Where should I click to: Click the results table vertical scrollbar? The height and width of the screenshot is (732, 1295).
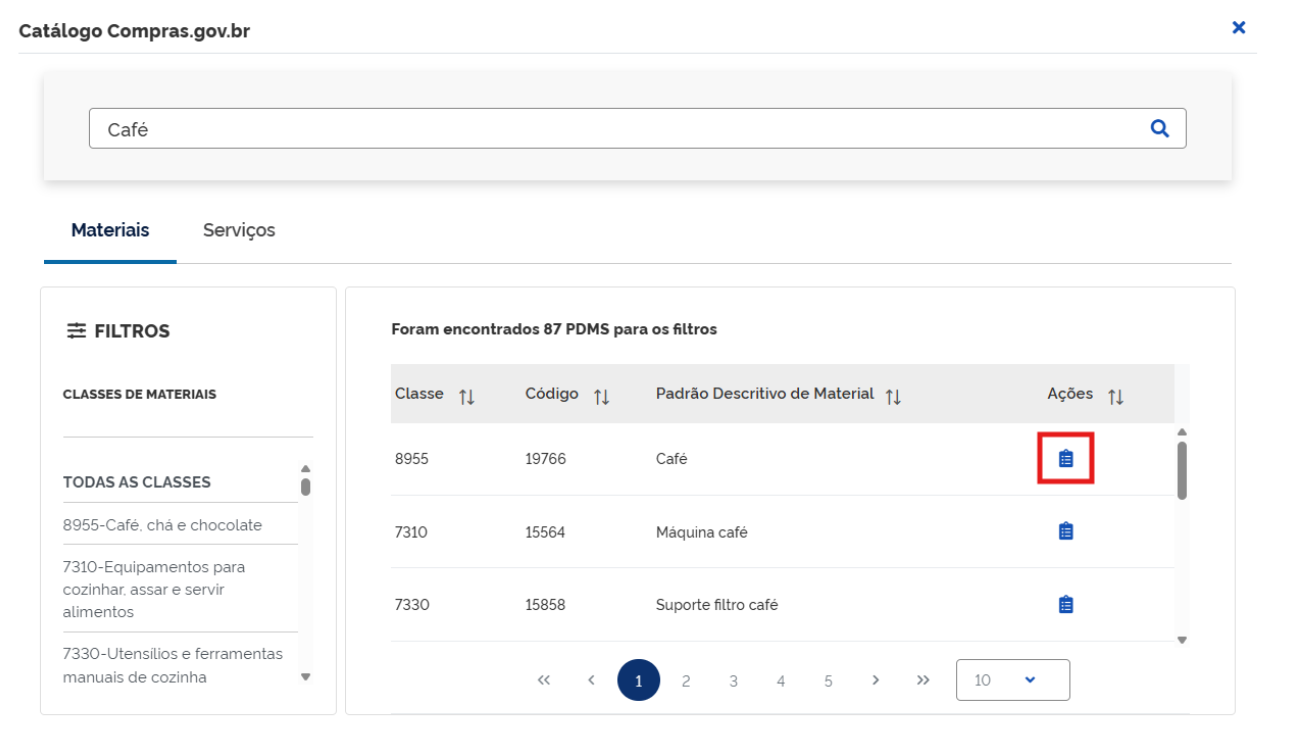click(x=1181, y=470)
